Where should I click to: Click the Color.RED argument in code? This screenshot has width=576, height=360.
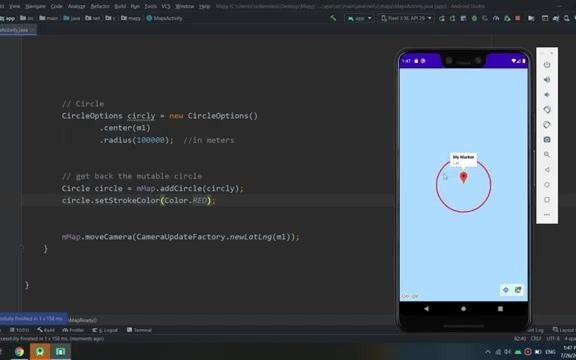(185, 201)
